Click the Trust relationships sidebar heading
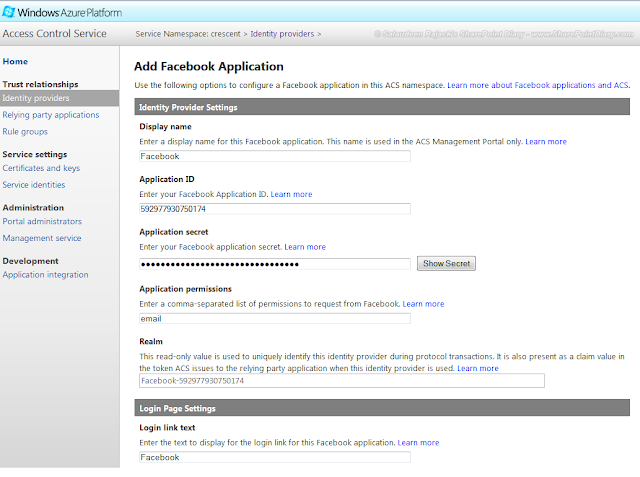 (x=40, y=84)
